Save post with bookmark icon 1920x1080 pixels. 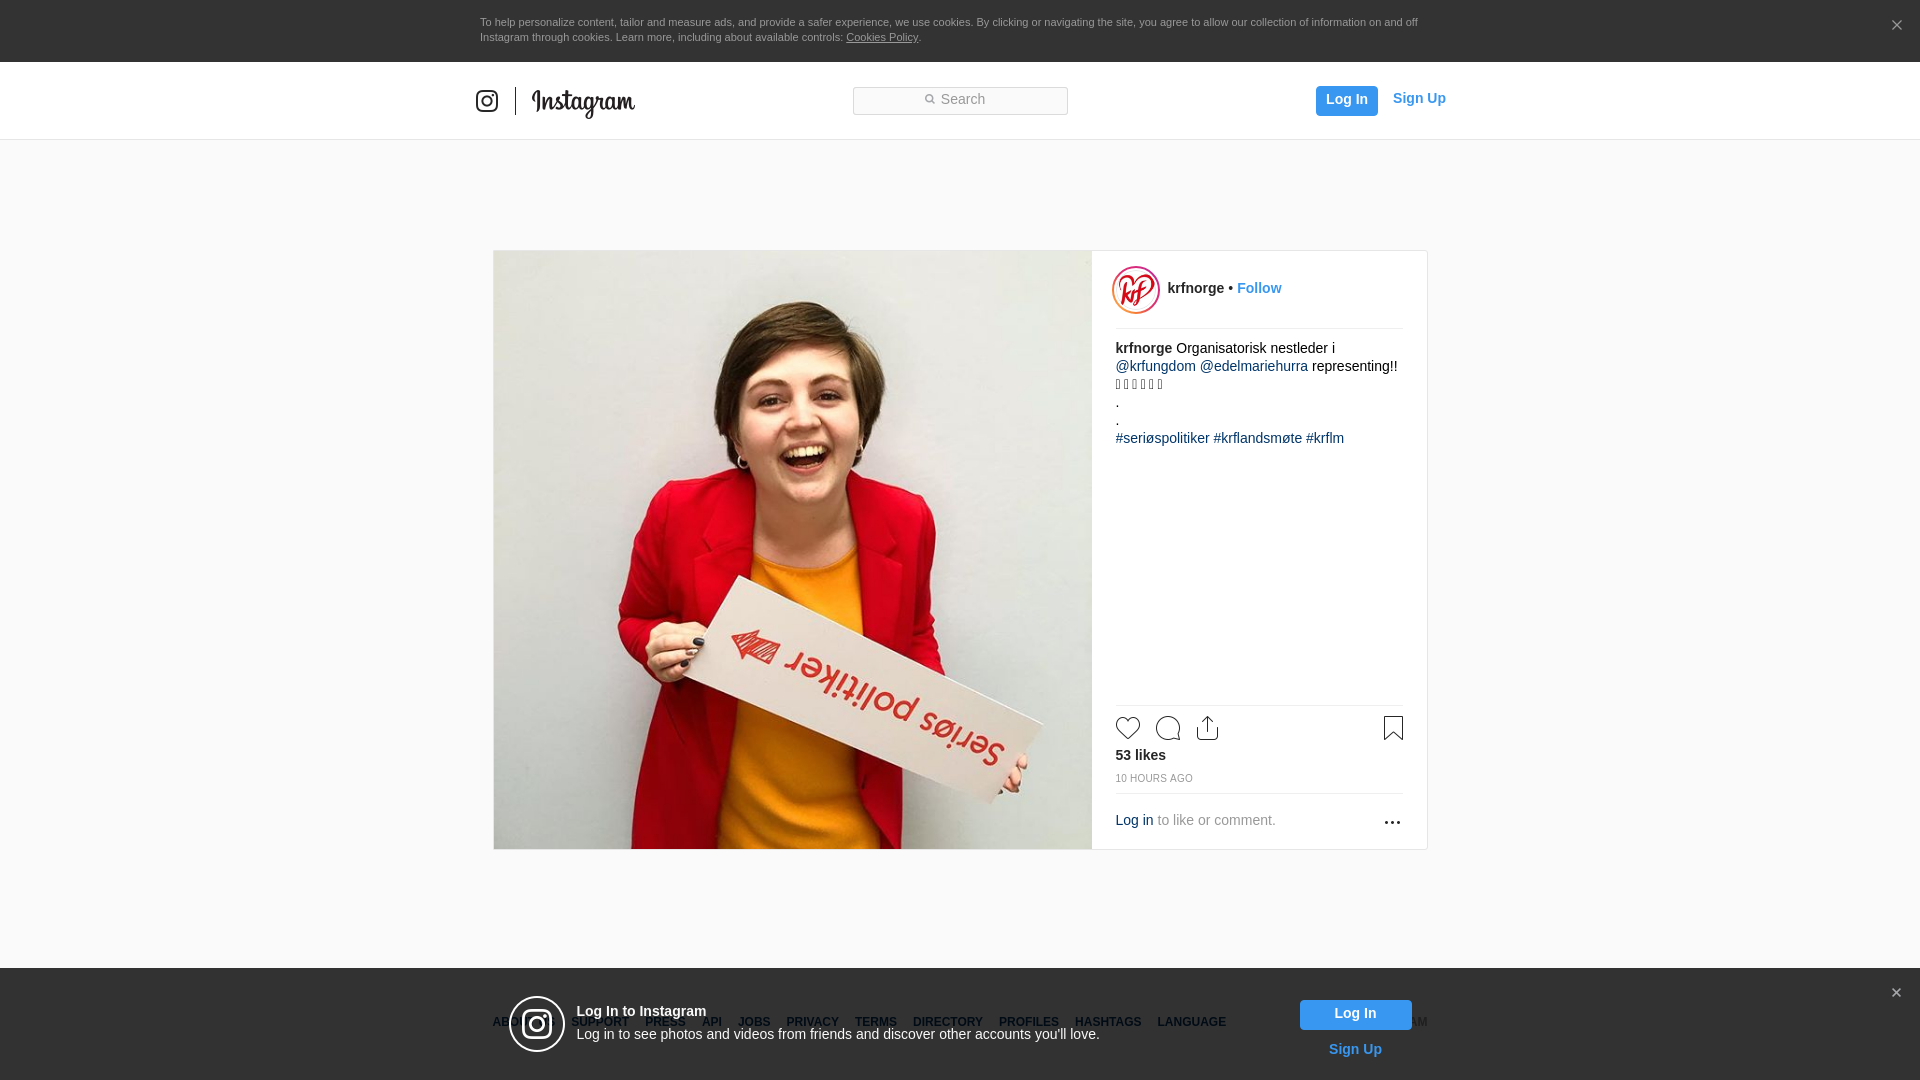click(1393, 728)
